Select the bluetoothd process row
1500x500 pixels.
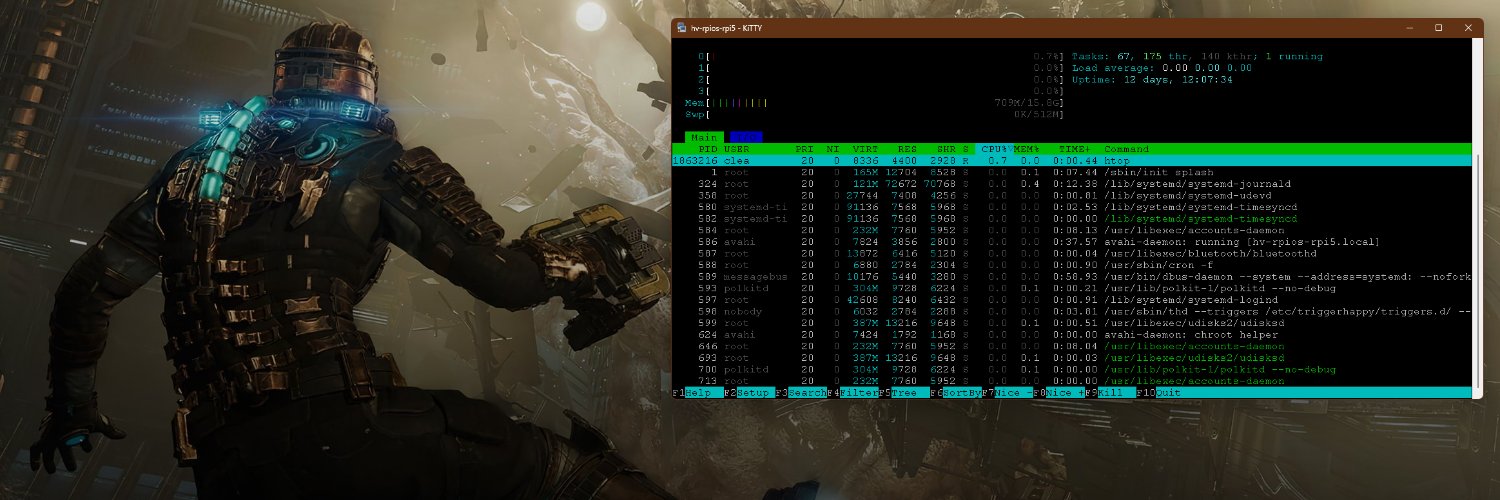click(x=1071, y=253)
